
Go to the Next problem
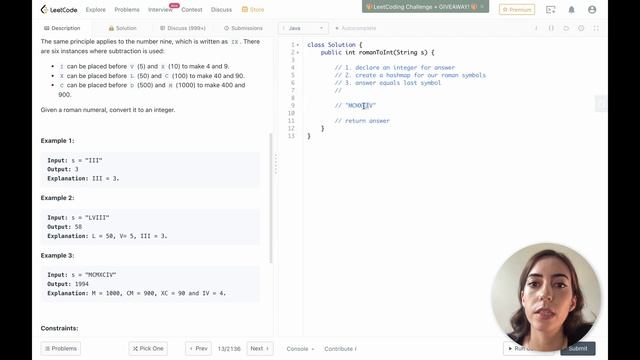[x=260, y=349]
